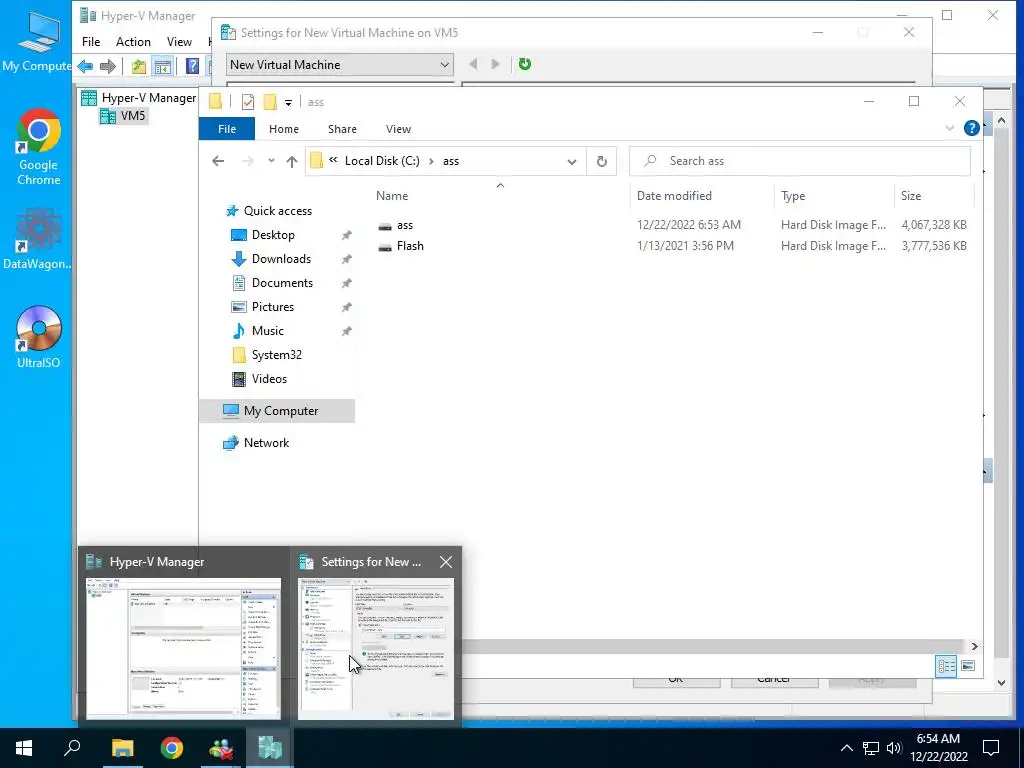1024x768 pixels.
Task: Click the Help question mark icon in Hyper-V toolbar
Action: click(x=192, y=66)
